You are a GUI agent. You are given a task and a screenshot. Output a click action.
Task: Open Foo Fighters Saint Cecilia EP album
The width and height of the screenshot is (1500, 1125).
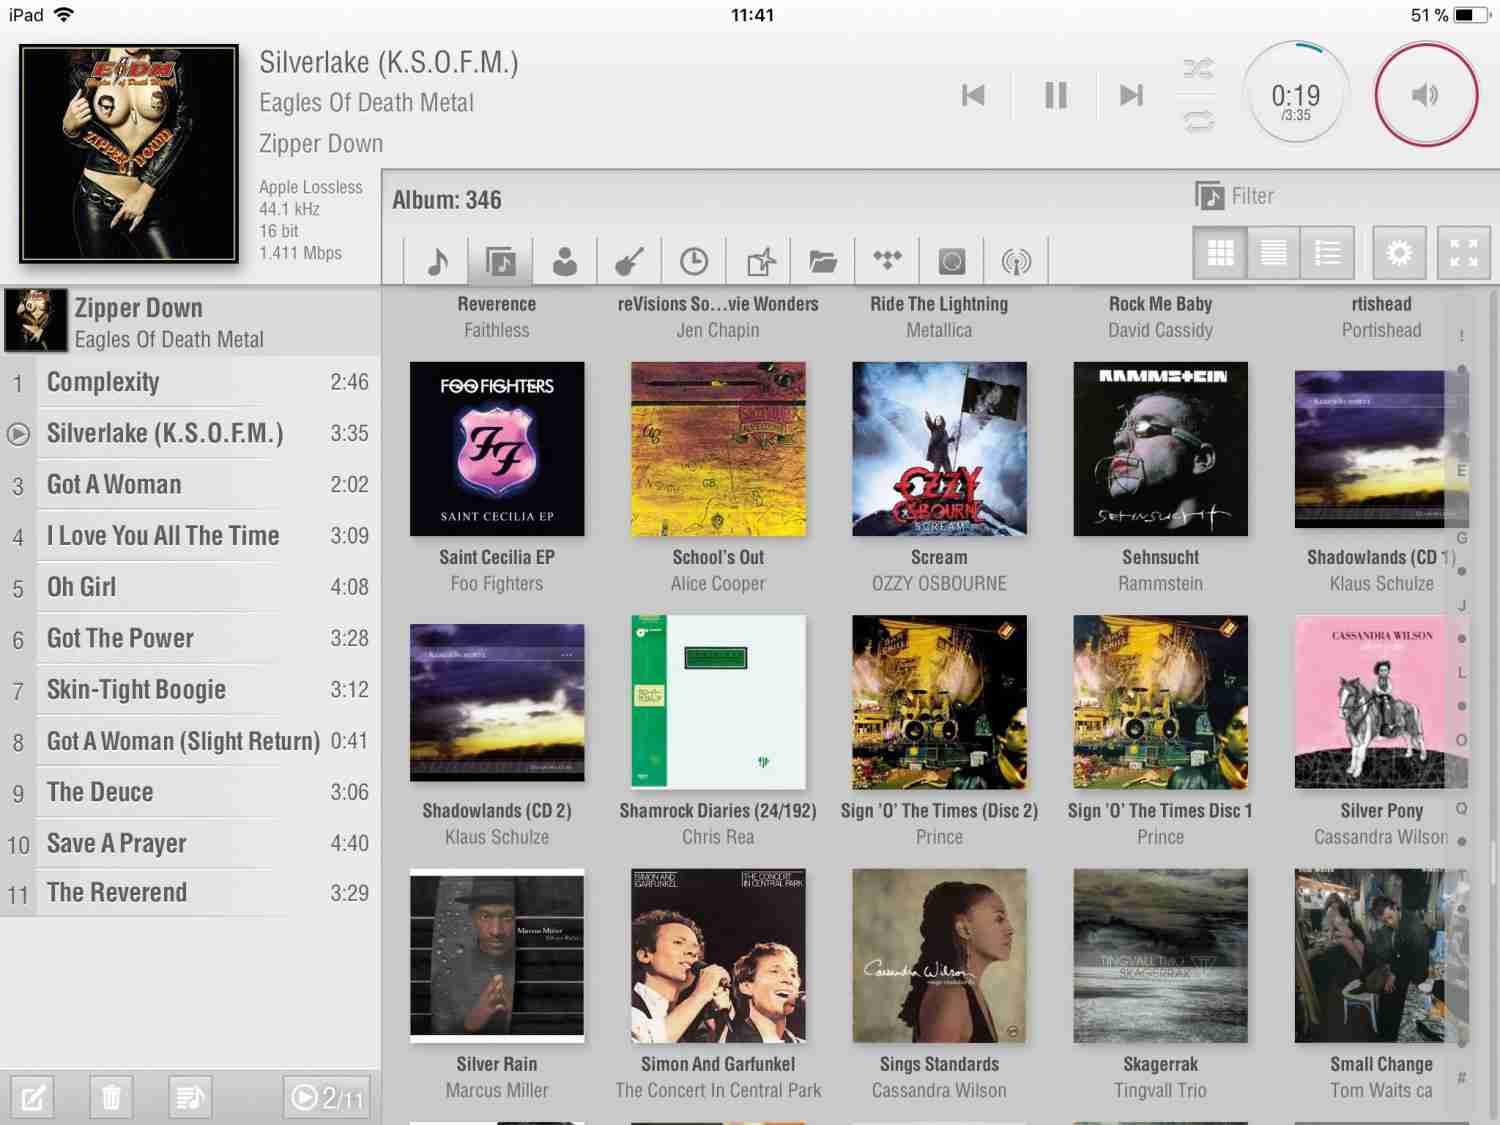click(x=497, y=449)
